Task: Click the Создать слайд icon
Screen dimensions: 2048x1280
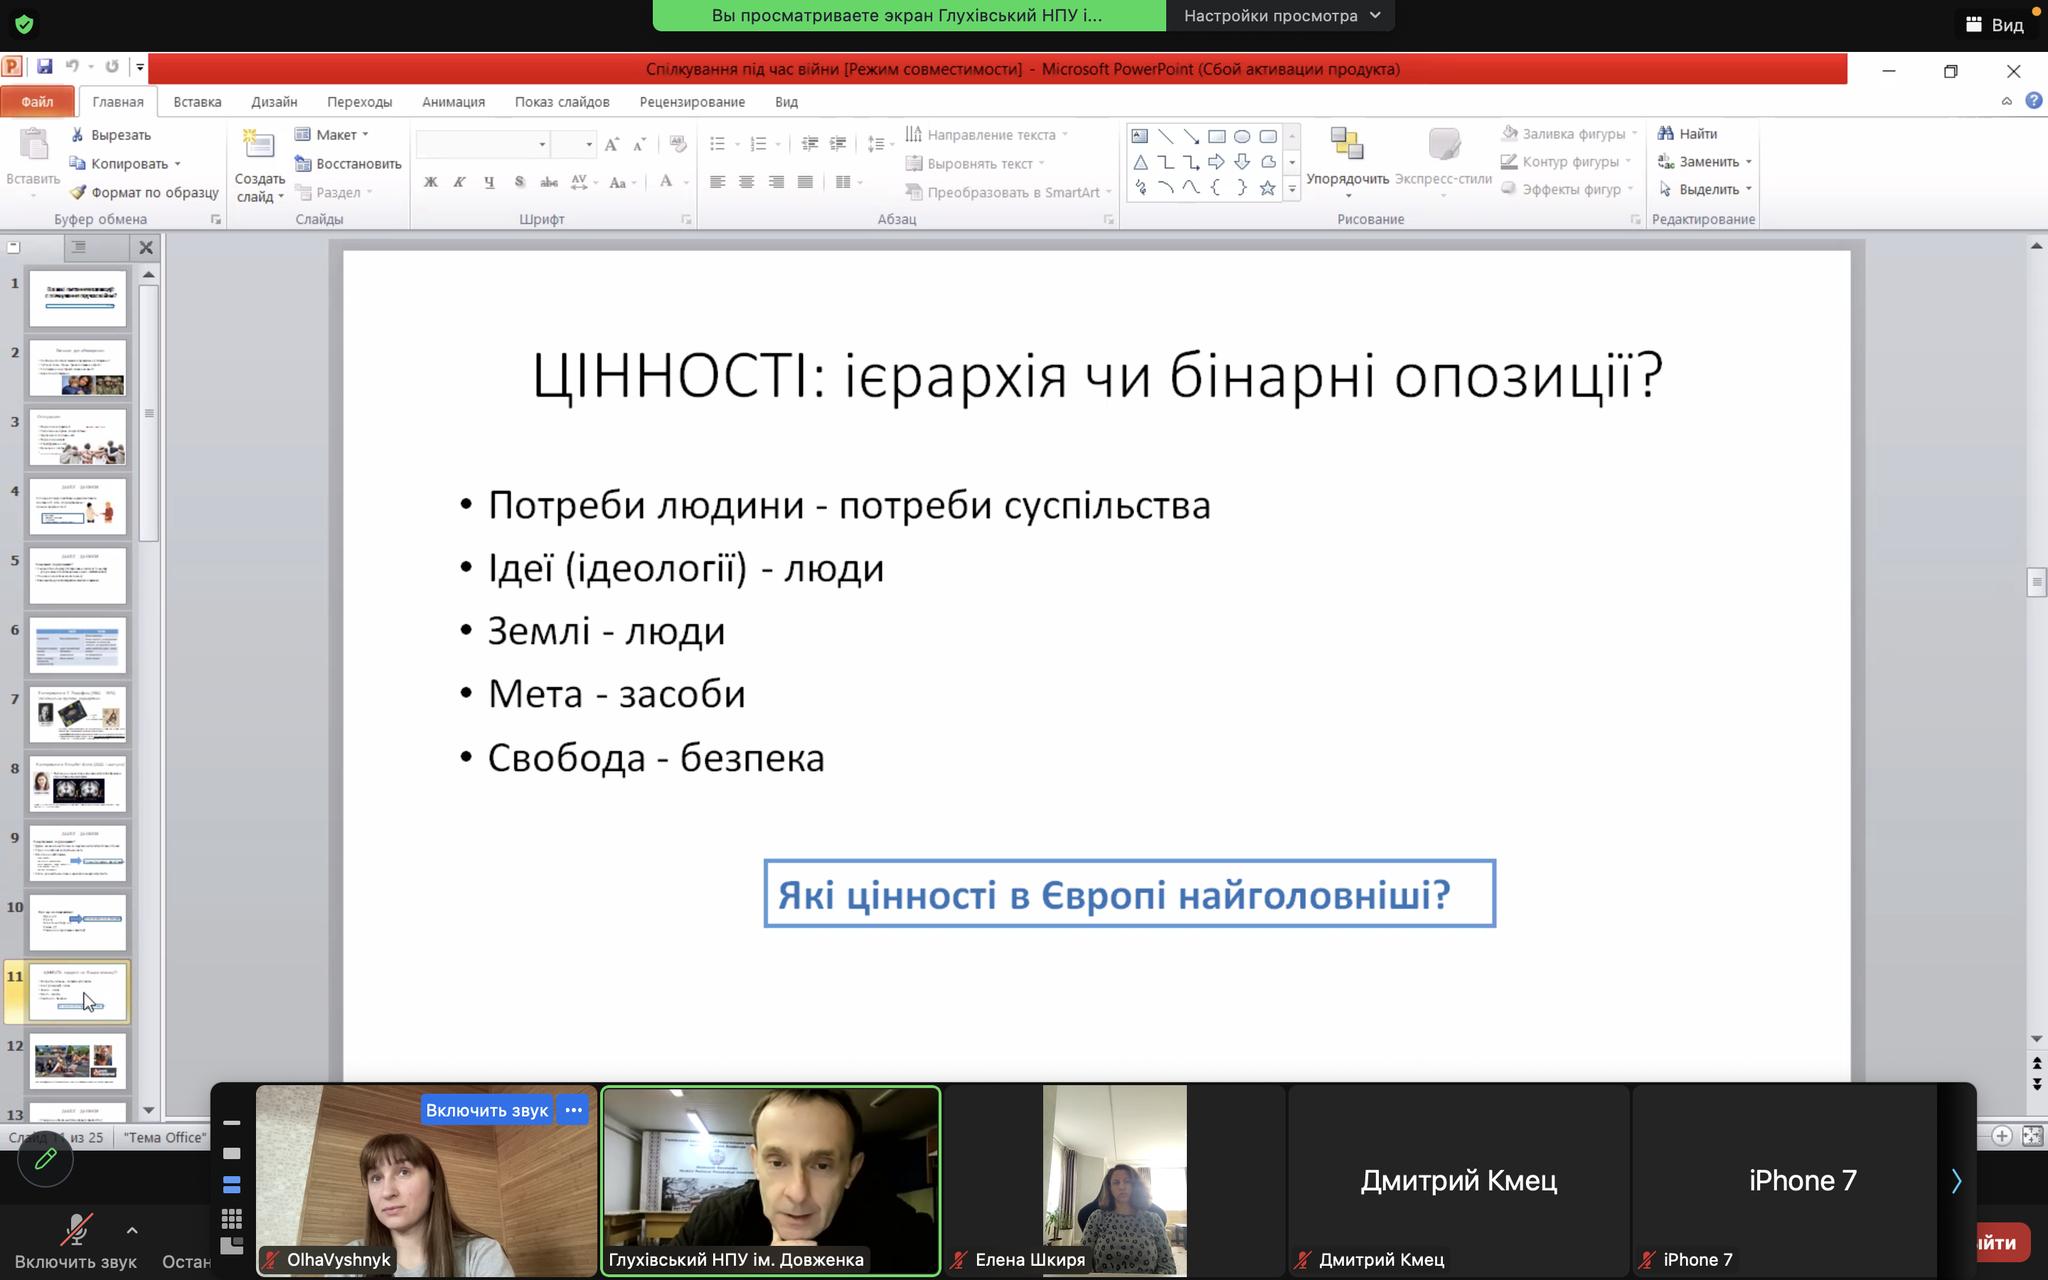Action: coord(259,146)
